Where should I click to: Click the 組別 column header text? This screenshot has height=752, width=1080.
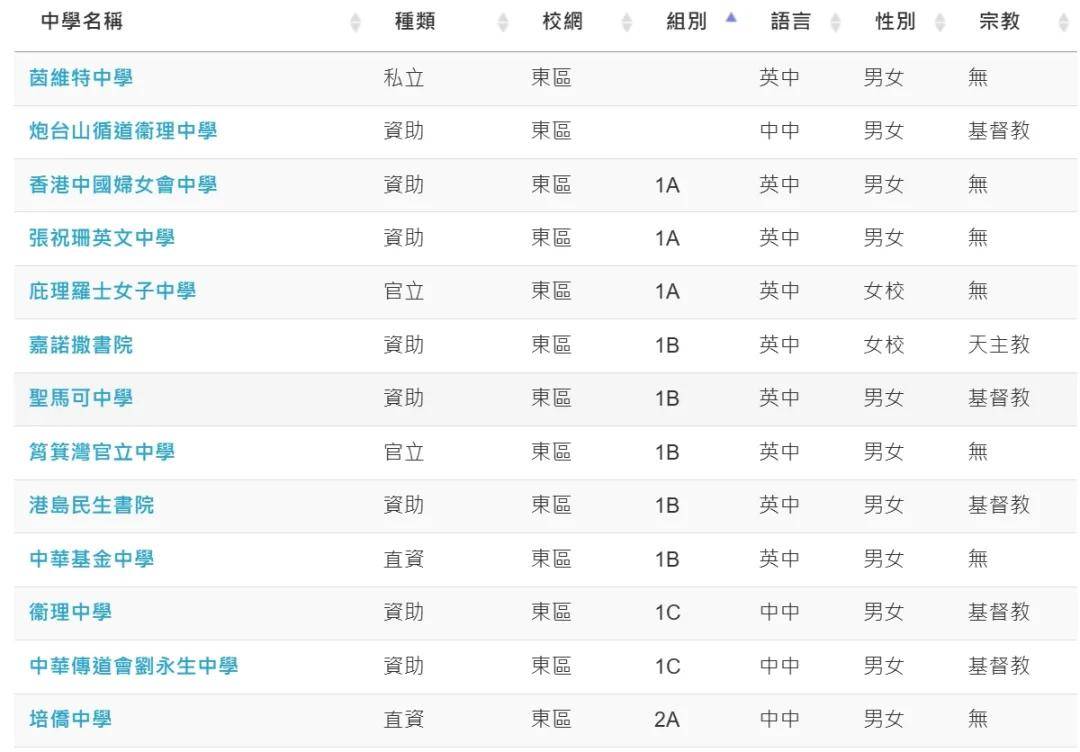(686, 22)
